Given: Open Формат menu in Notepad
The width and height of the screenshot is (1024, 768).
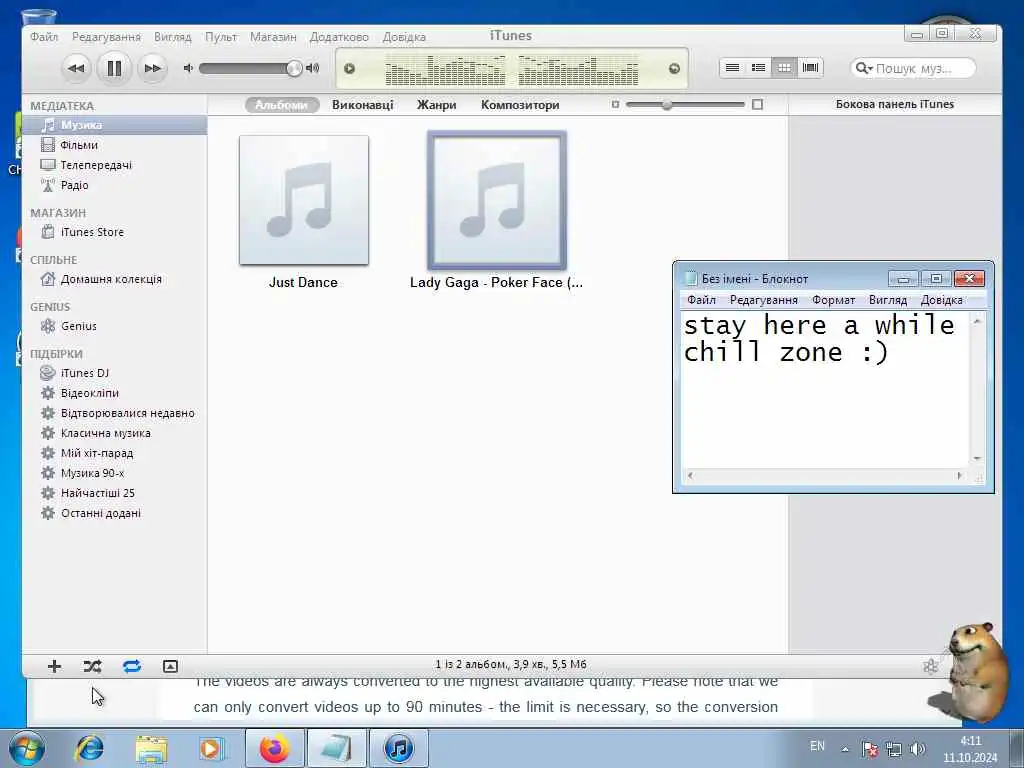Looking at the screenshot, I should (x=833, y=300).
